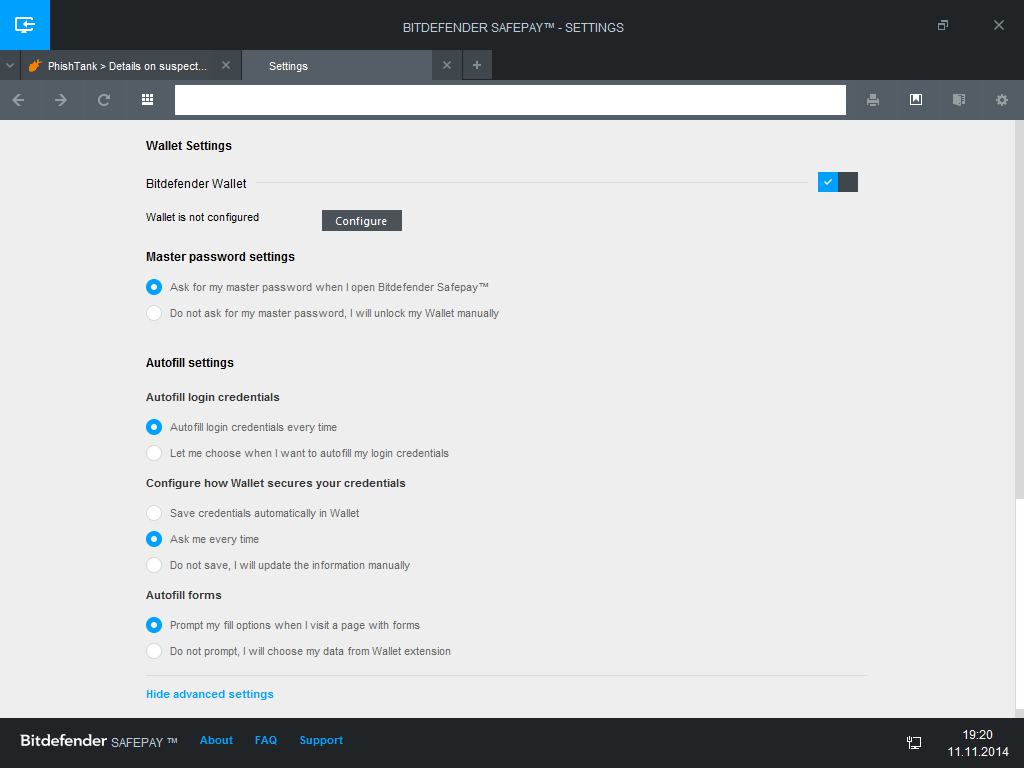Click the Wallet Settings heading
The height and width of the screenshot is (768, 1024).
[x=189, y=146]
